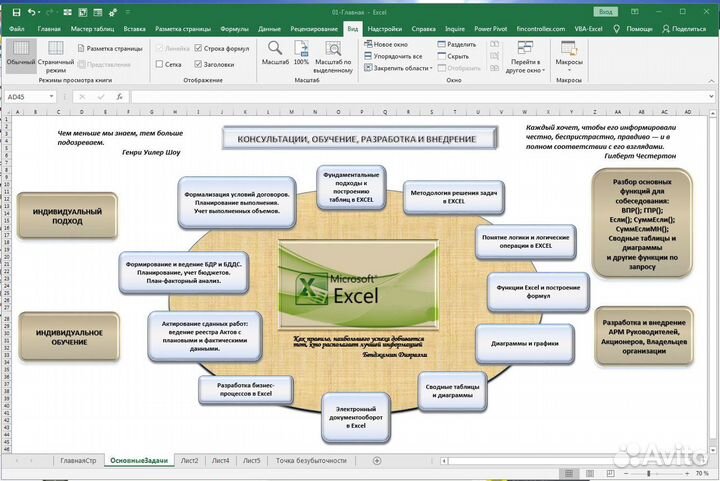The width and height of the screenshot is (720, 481).
Task: Toggle the Headings (Заголовки) checkbox
Action: click(x=214, y=64)
